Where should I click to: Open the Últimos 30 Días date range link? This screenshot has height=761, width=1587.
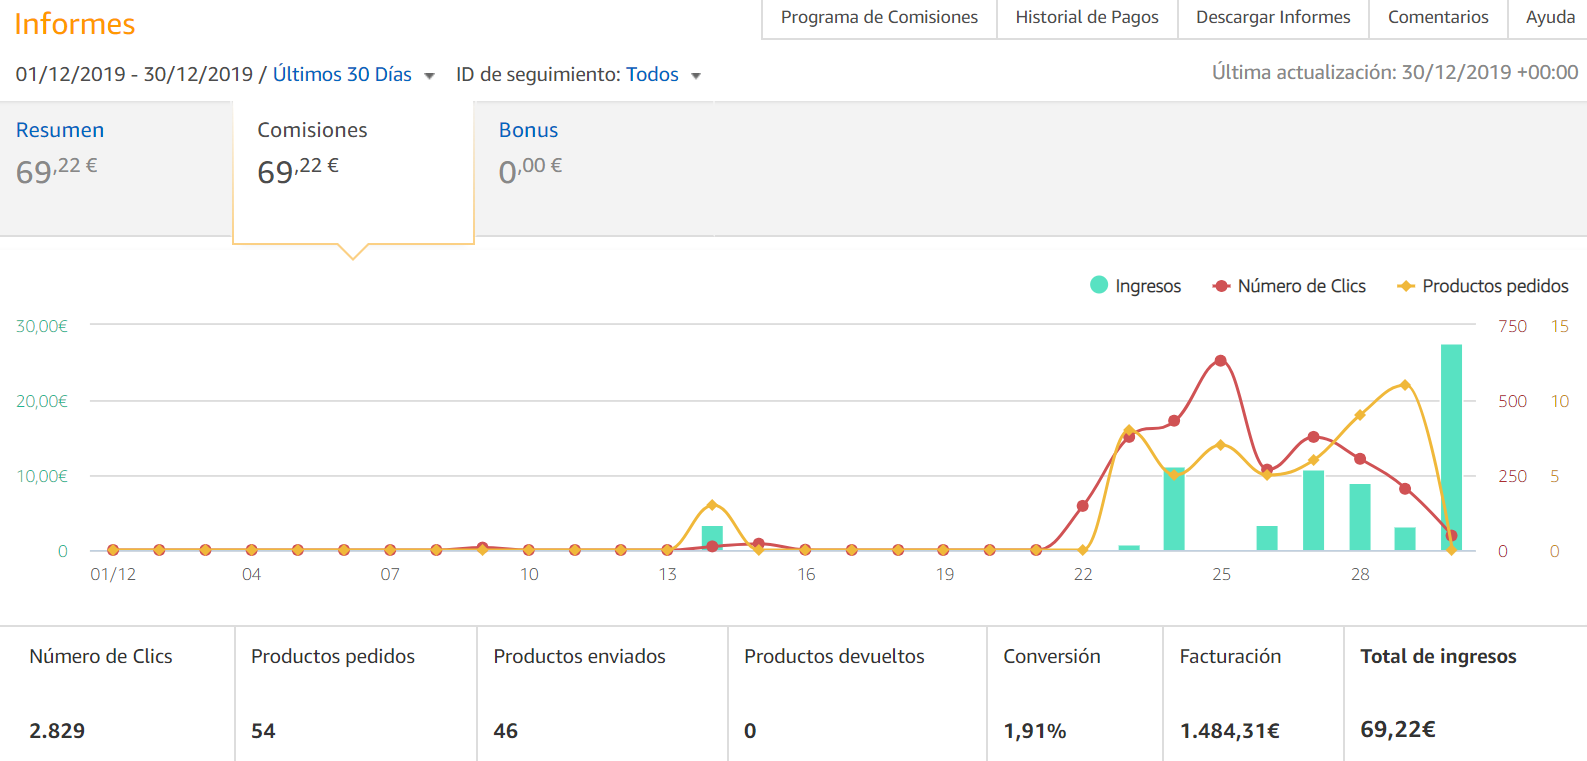click(x=342, y=75)
